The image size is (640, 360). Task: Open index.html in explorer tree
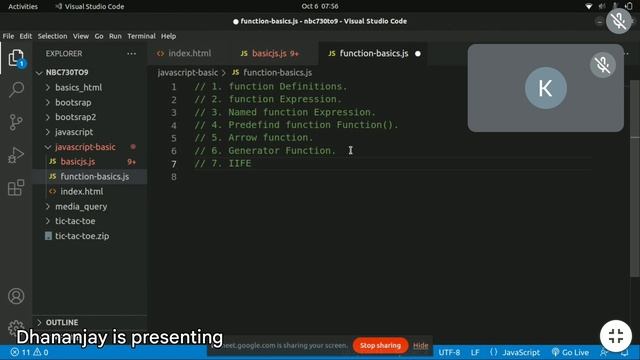click(x=82, y=191)
